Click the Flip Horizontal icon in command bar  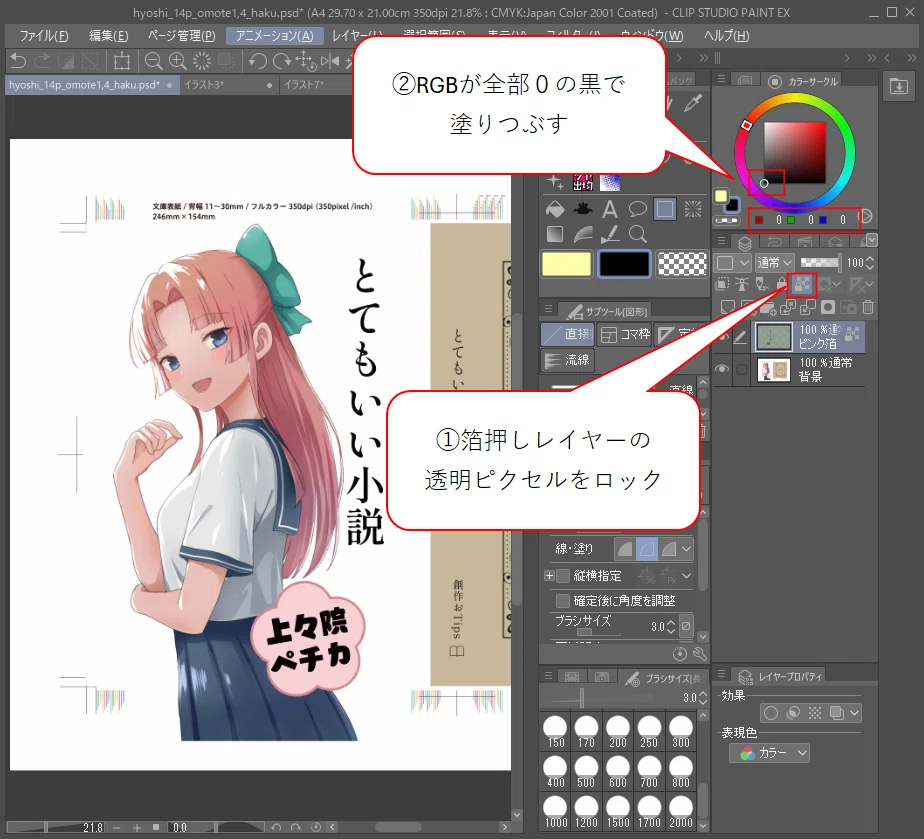tap(330, 61)
